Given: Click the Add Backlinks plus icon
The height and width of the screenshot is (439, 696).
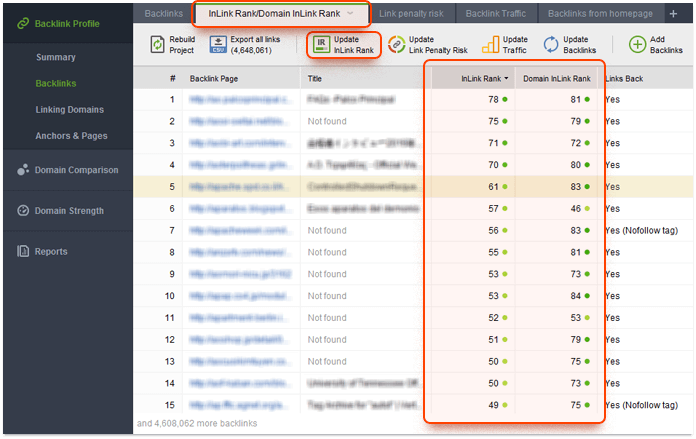Looking at the screenshot, I should [x=637, y=45].
